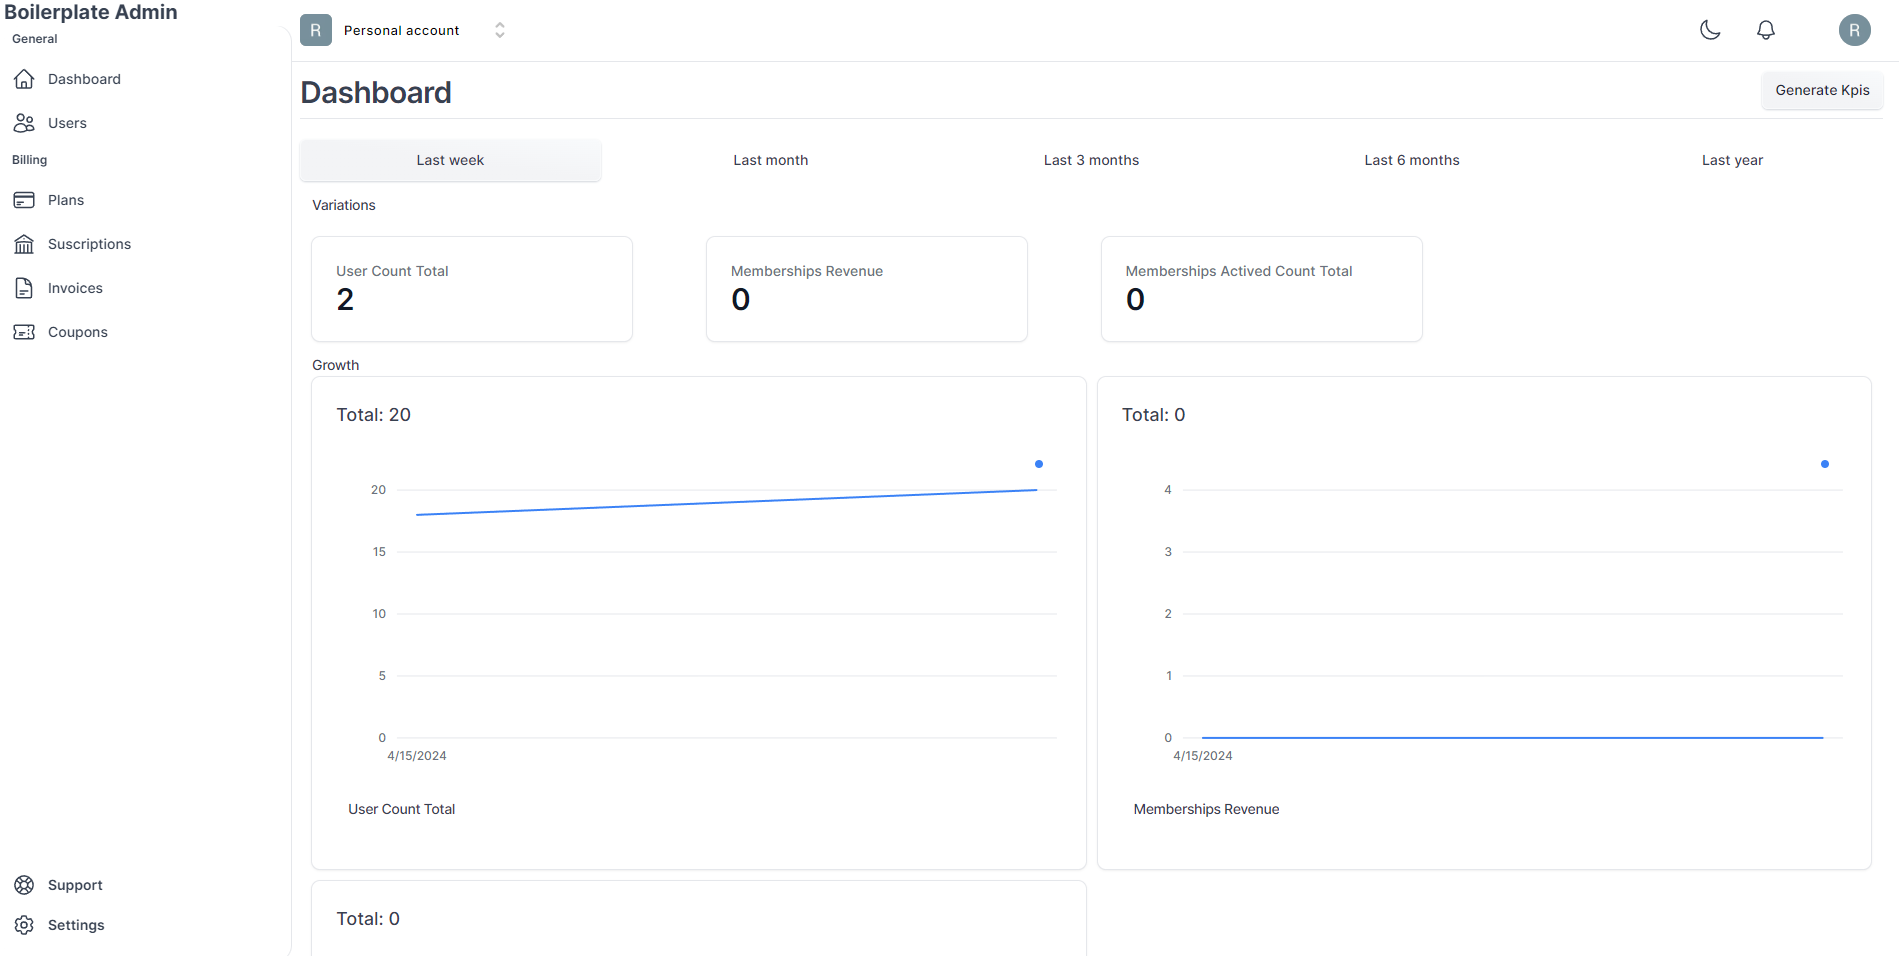Click the Memberships Actived Count Total card

pos(1262,289)
